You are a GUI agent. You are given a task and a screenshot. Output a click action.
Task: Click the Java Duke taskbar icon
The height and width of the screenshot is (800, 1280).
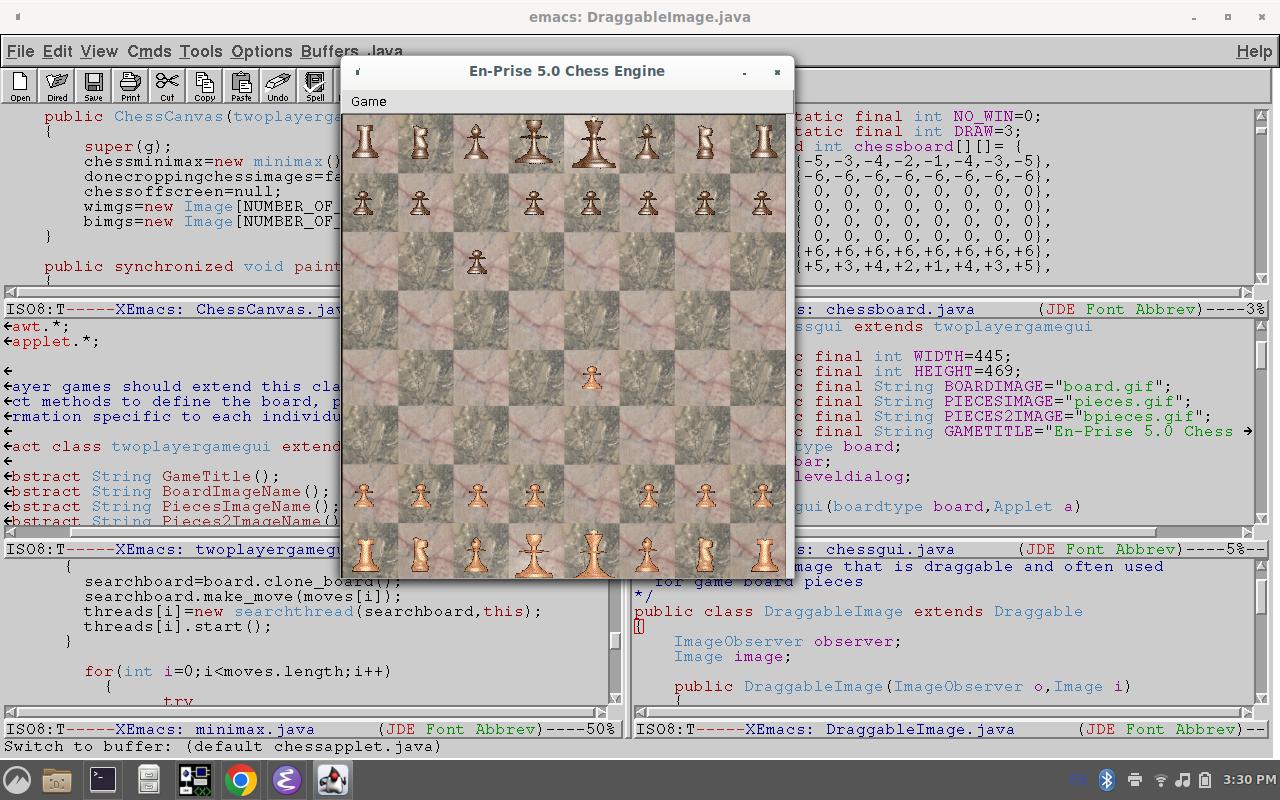click(332, 779)
